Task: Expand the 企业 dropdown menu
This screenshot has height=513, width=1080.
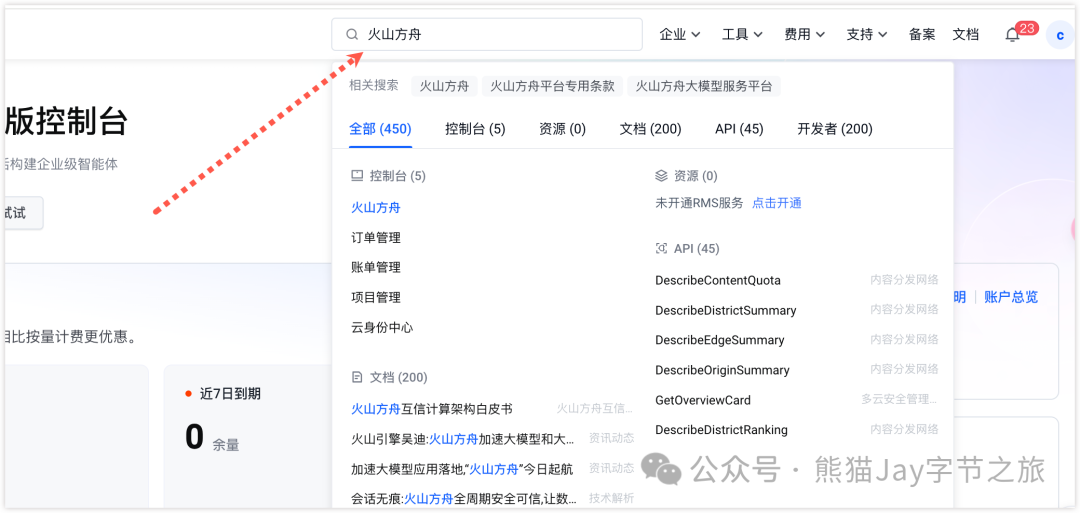Action: click(x=680, y=34)
